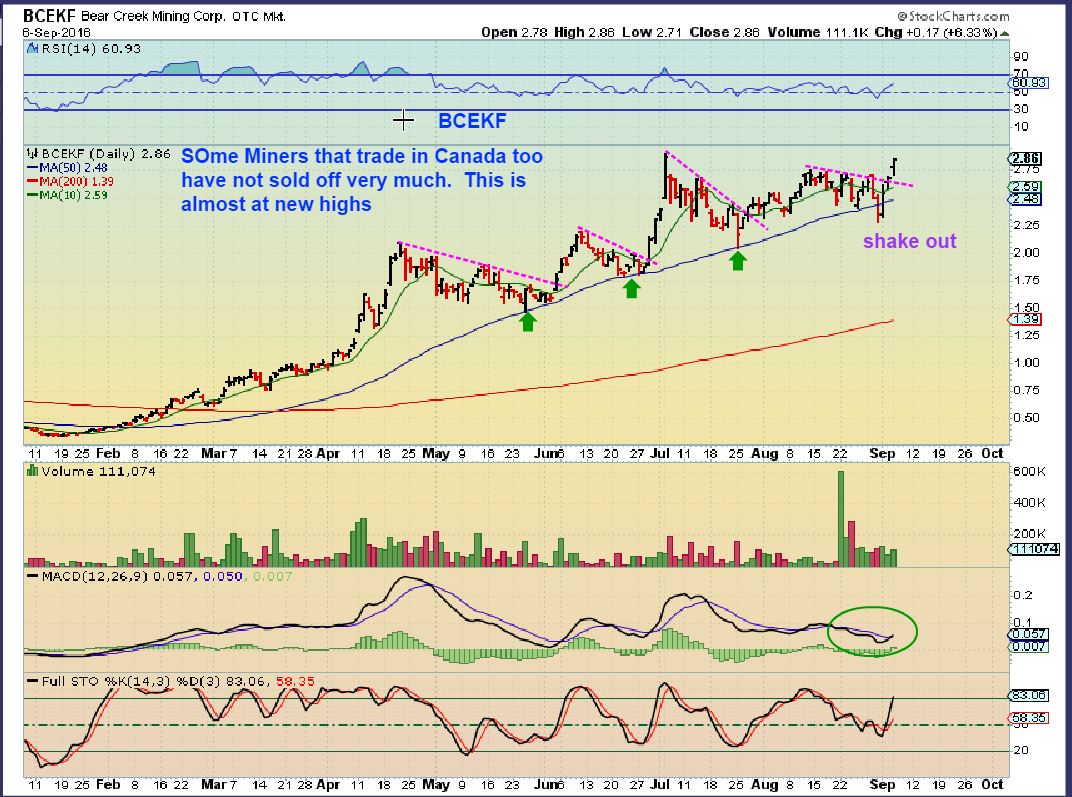Click the 'shake out' annotation text

click(909, 241)
